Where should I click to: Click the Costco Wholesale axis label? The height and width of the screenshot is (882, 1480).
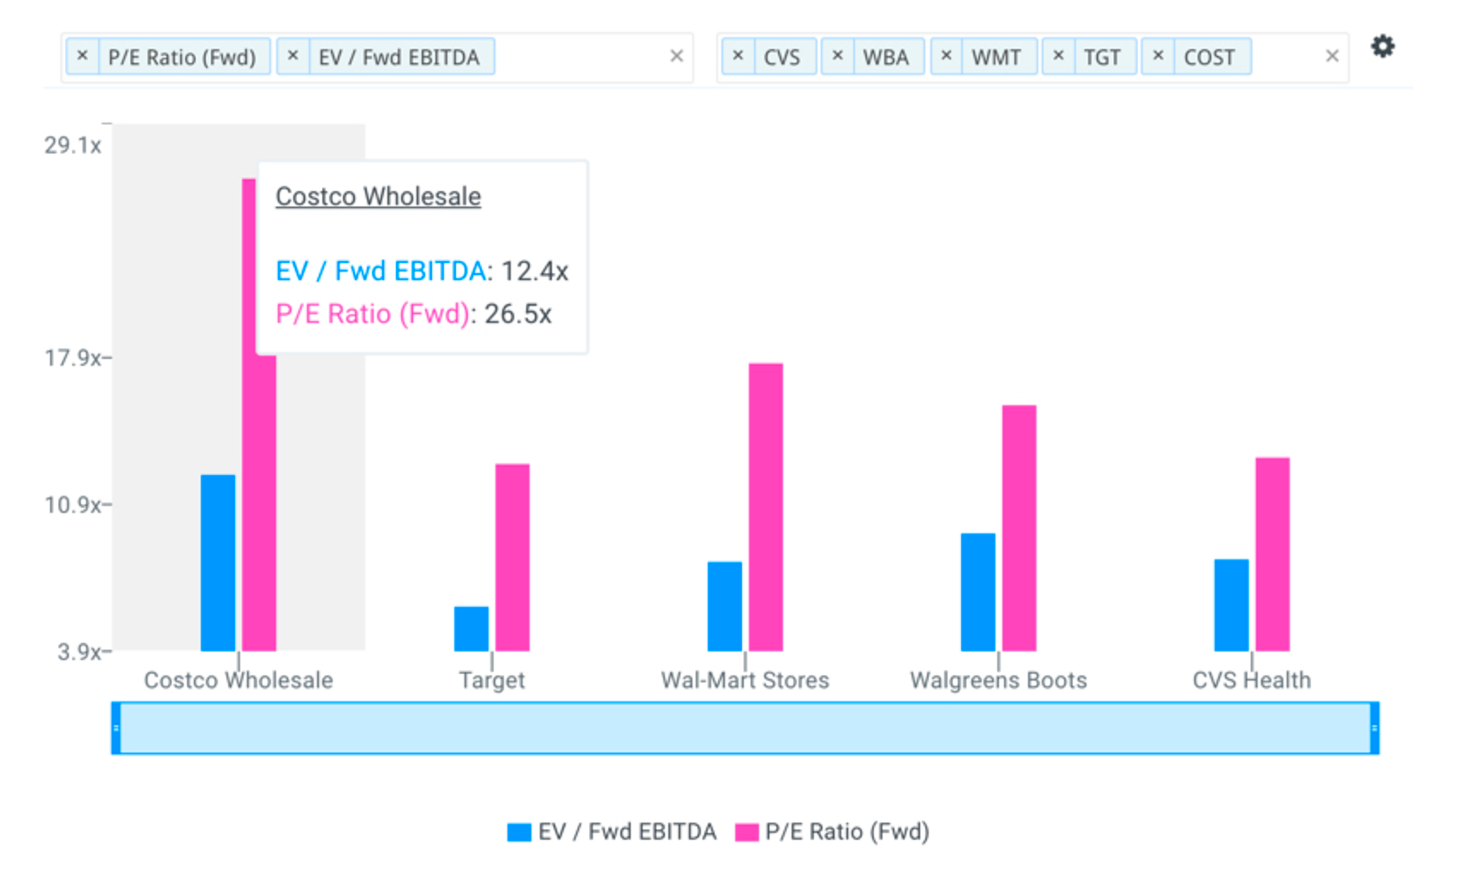(238, 680)
